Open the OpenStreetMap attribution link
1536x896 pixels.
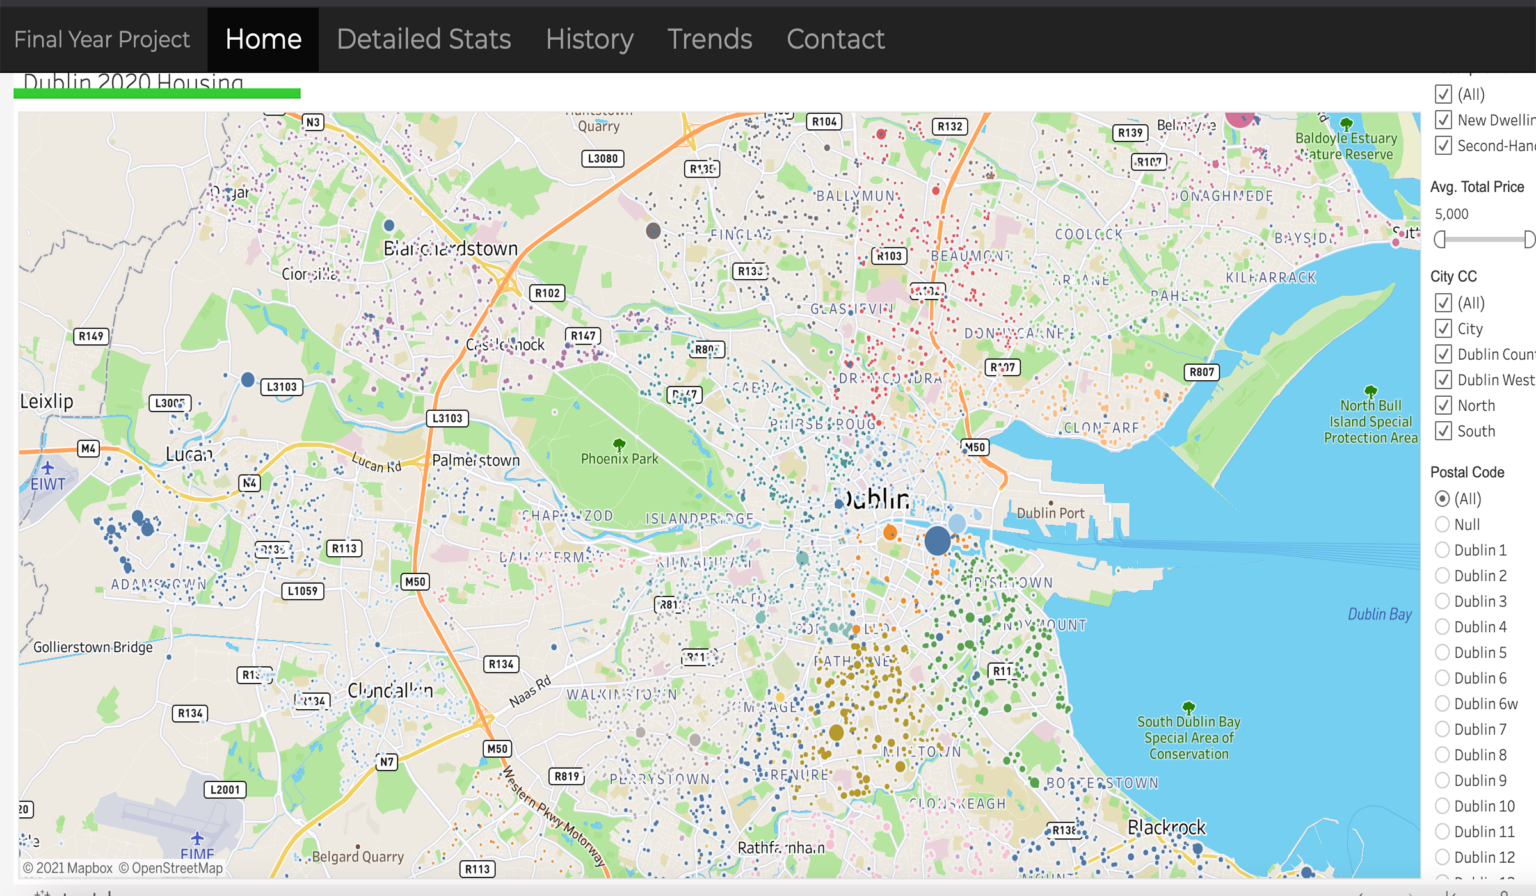click(x=170, y=868)
